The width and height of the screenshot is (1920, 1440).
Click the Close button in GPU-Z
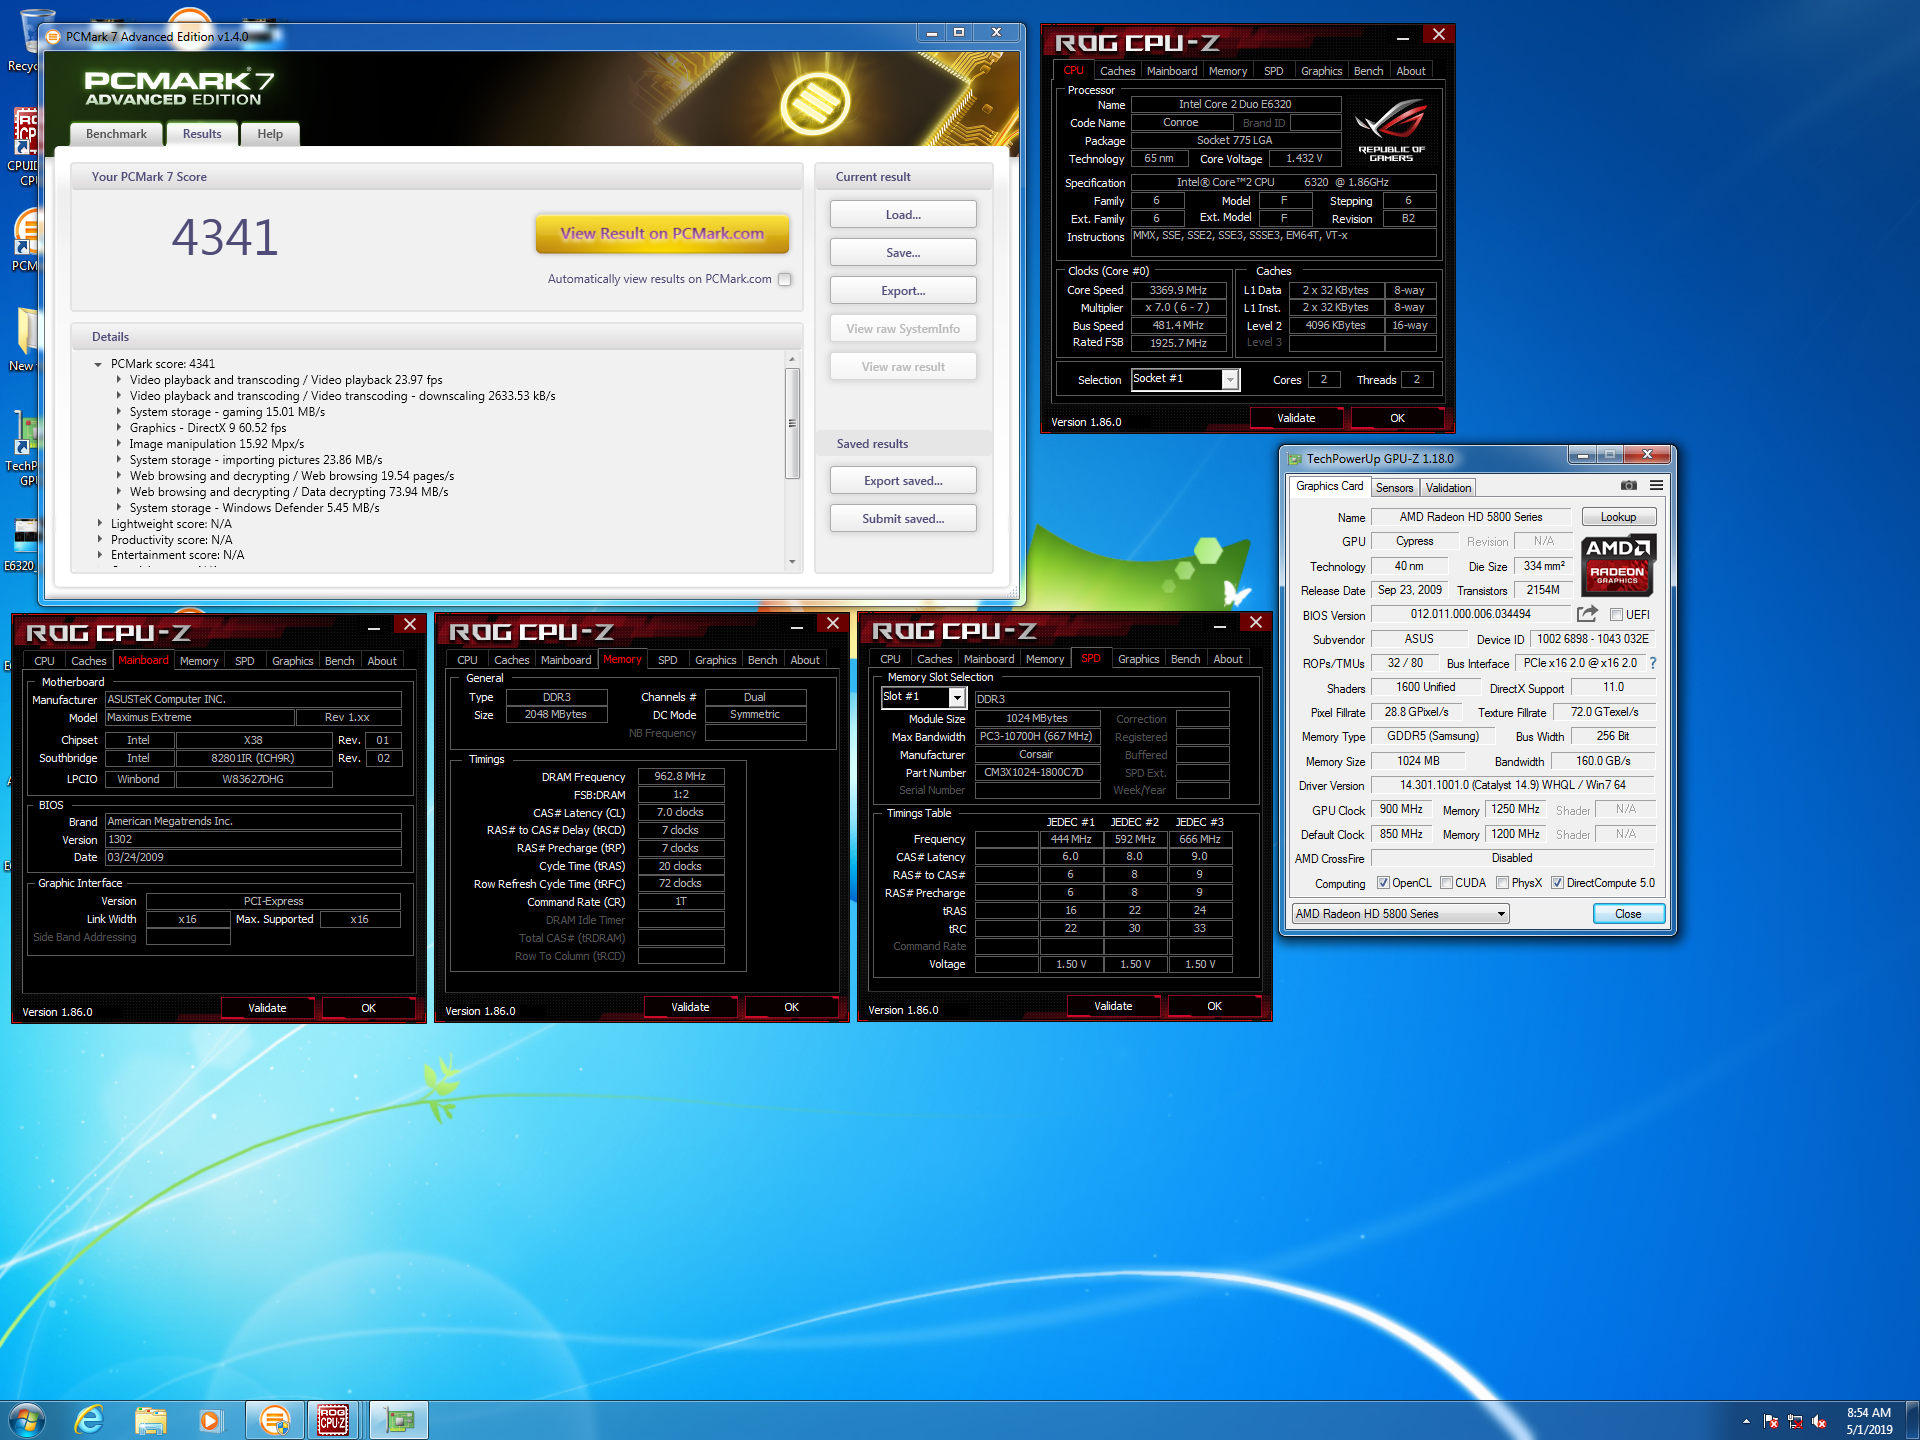pyautogui.click(x=1628, y=914)
